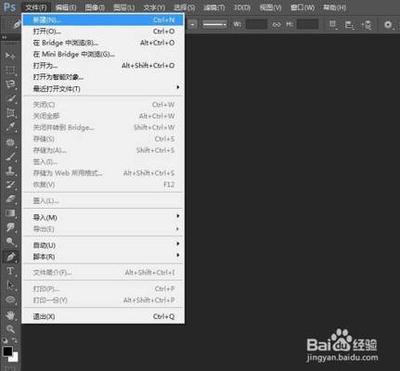The height and width of the screenshot is (371, 400).
Task: Click the foreground color swatch
Action: point(7,351)
